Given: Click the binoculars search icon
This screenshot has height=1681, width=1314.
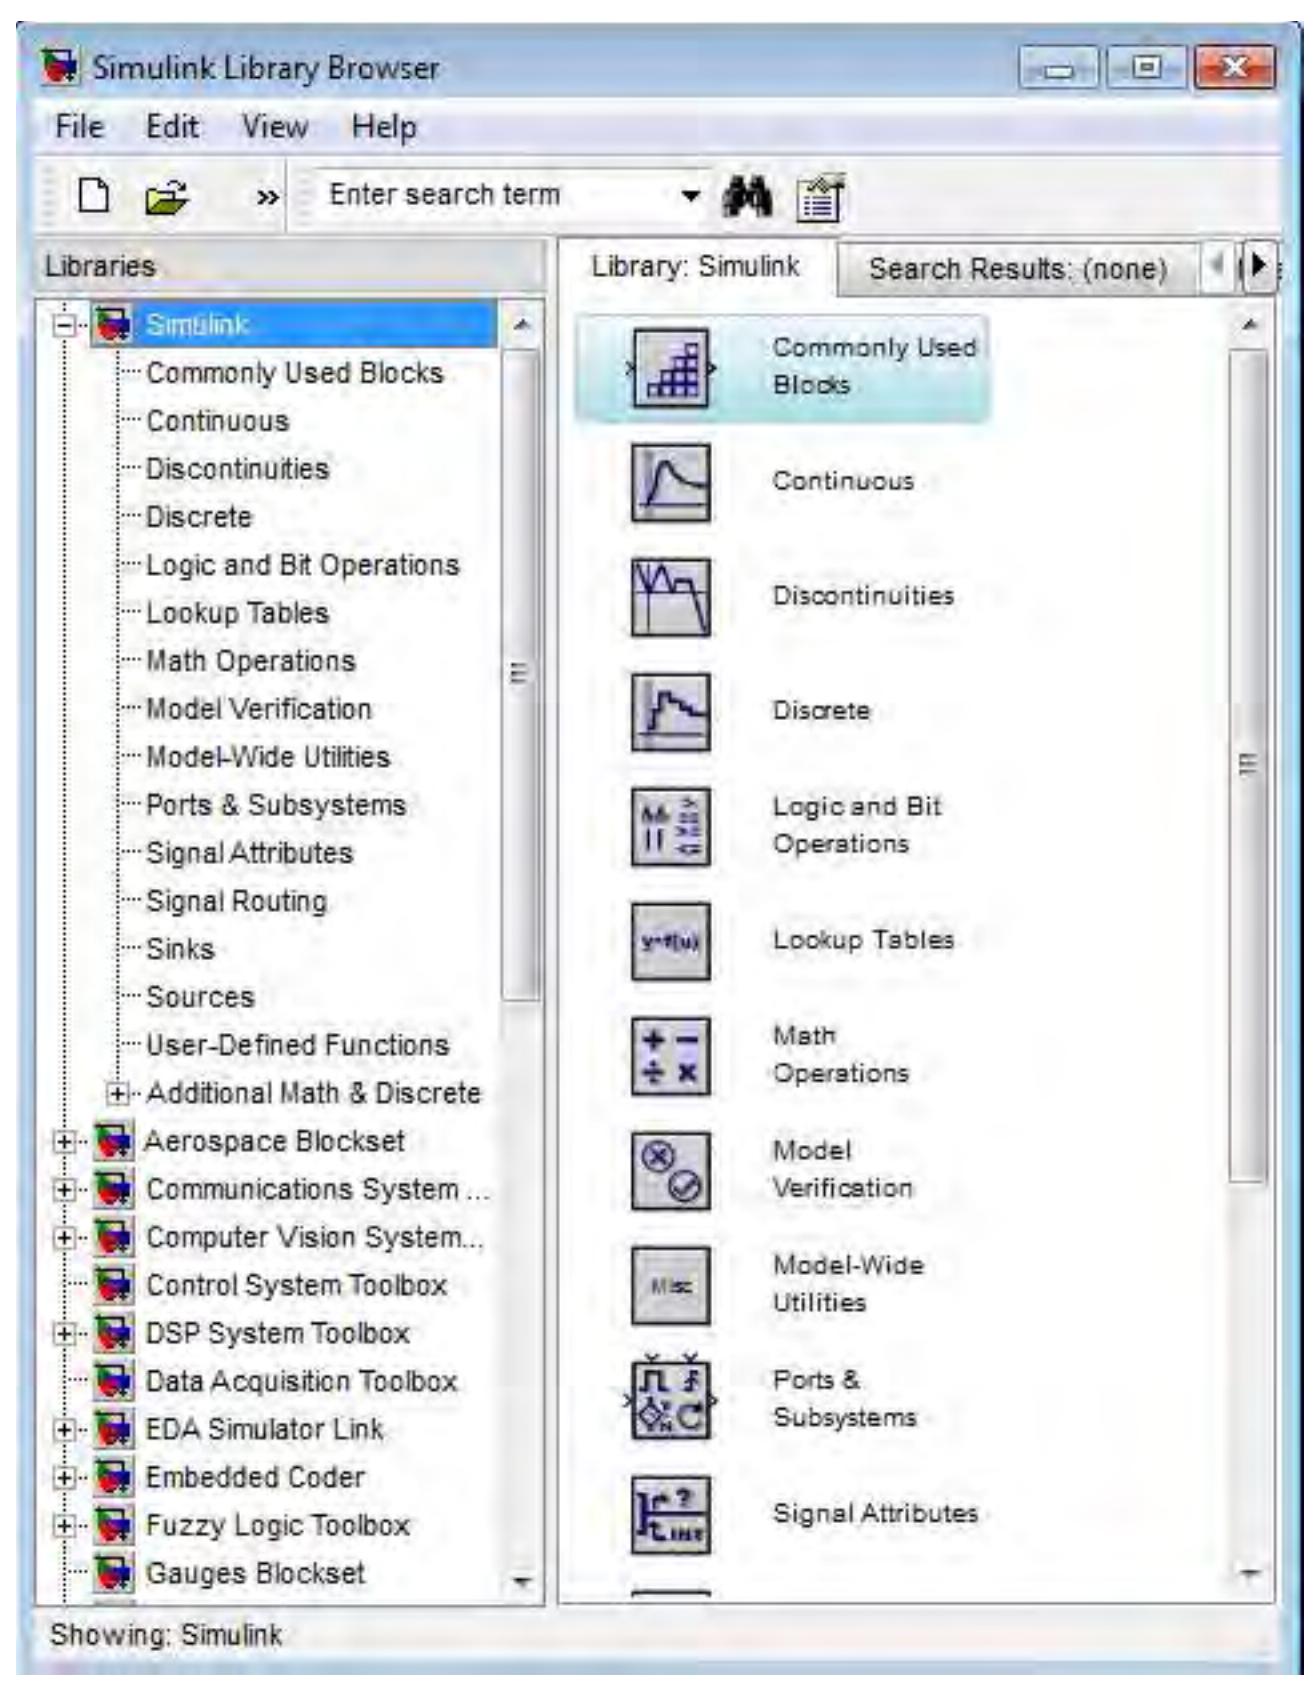Looking at the screenshot, I should [746, 197].
